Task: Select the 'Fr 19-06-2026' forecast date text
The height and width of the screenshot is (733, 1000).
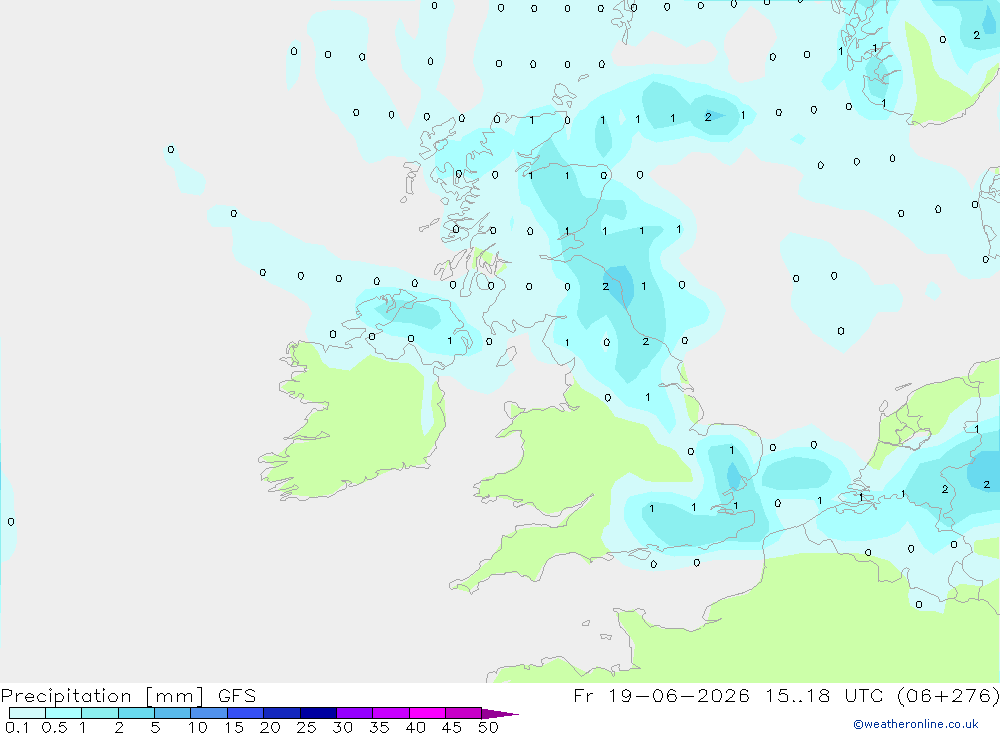Action: click(x=661, y=696)
